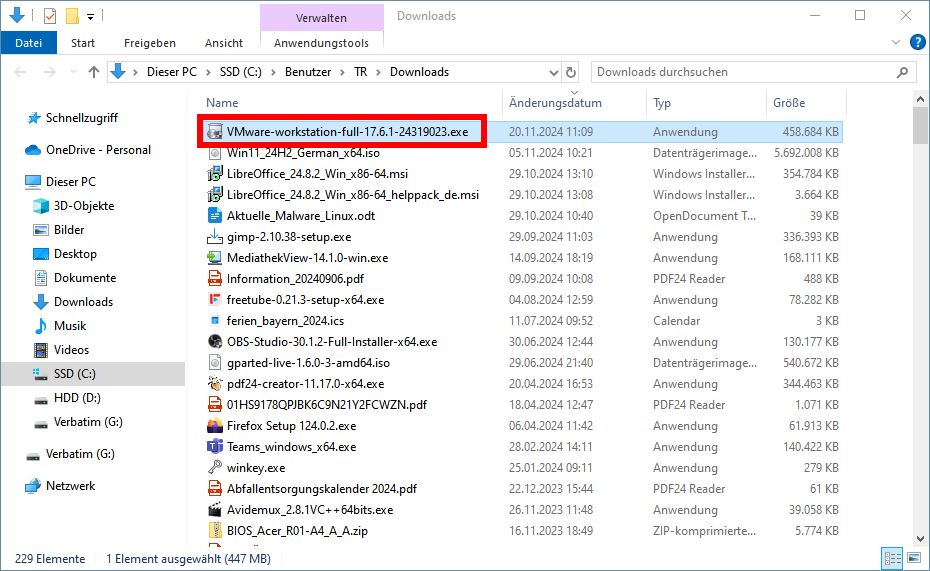Screen dimensions: 930x571
Task: Select the Verwalten contextual tab
Action: [321, 18]
